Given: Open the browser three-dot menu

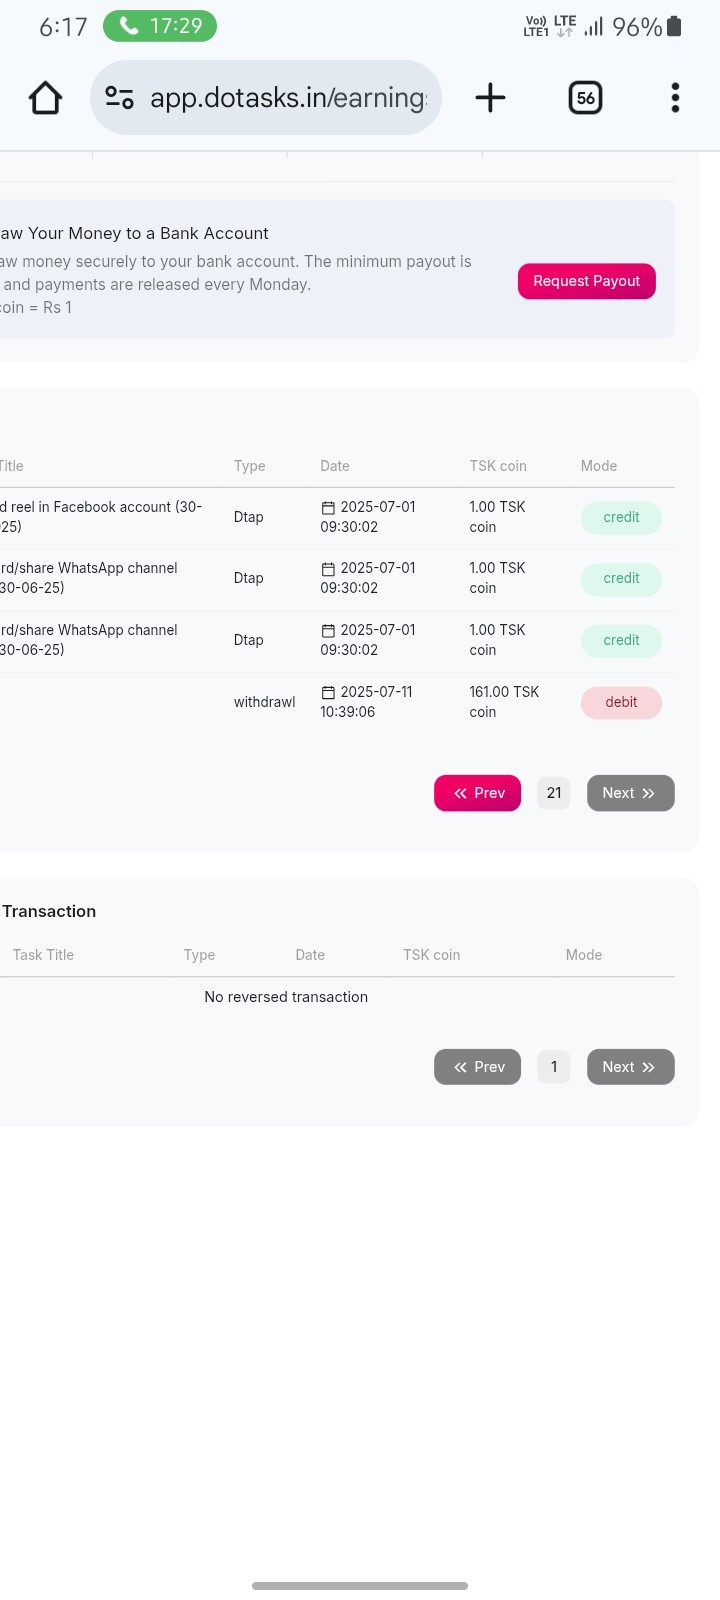Looking at the screenshot, I should pyautogui.click(x=676, y=98).
